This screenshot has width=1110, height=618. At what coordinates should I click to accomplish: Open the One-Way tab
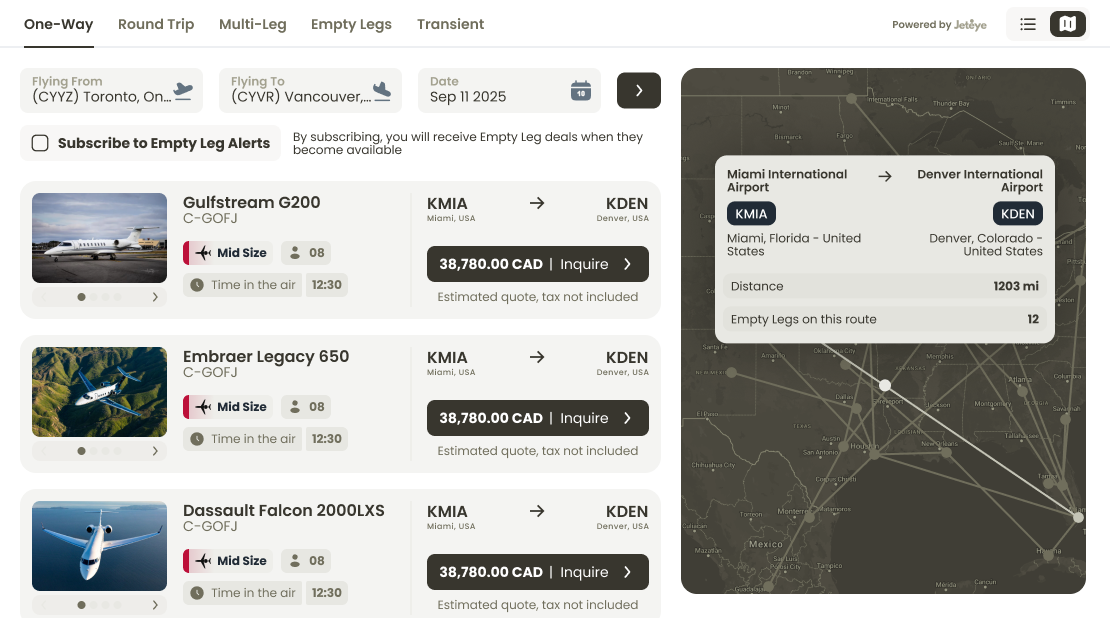[59, 24]
